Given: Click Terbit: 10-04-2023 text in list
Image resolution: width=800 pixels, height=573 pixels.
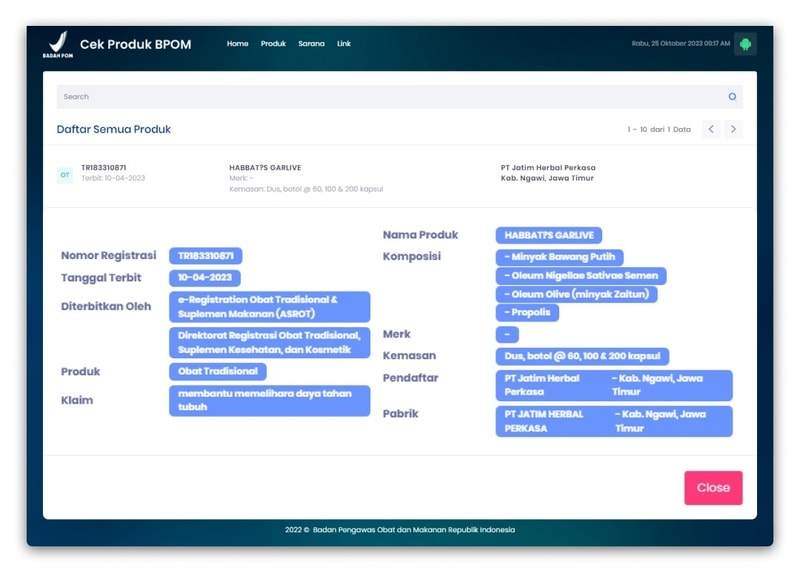Looking at the screenshot, I should [x=113, y=178].
